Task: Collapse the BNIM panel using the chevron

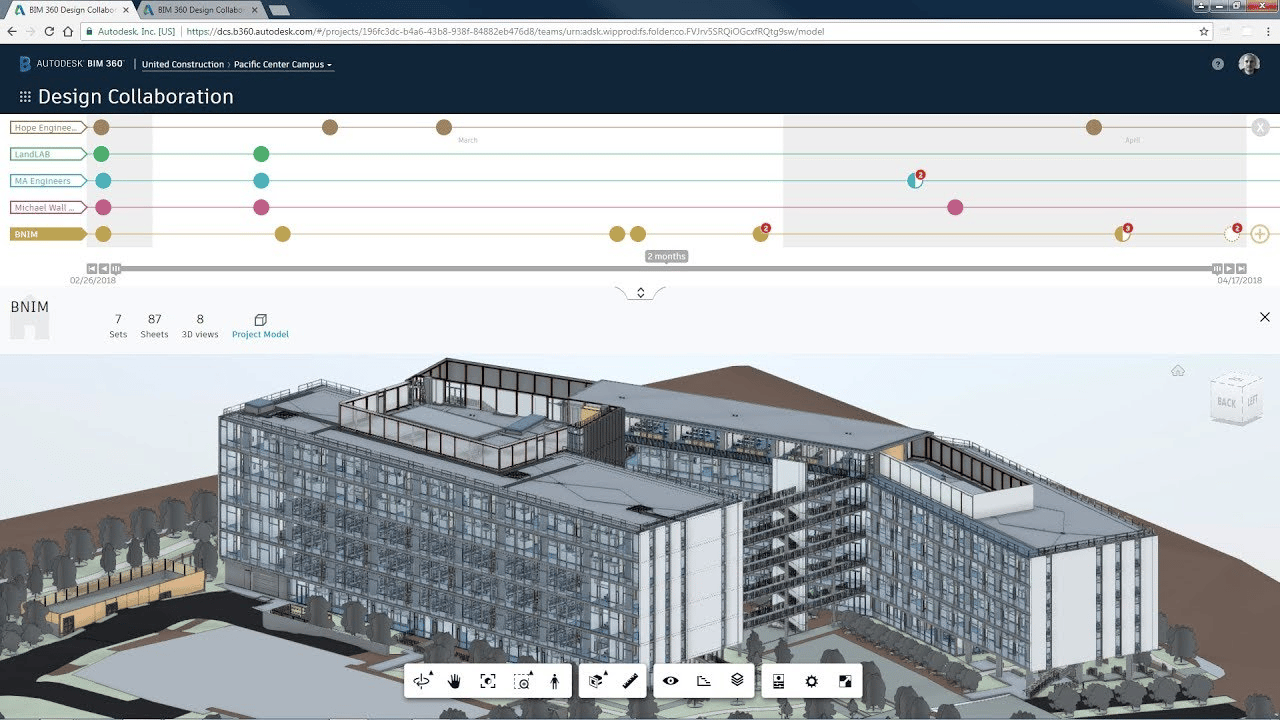Action: tap(639, 293)
